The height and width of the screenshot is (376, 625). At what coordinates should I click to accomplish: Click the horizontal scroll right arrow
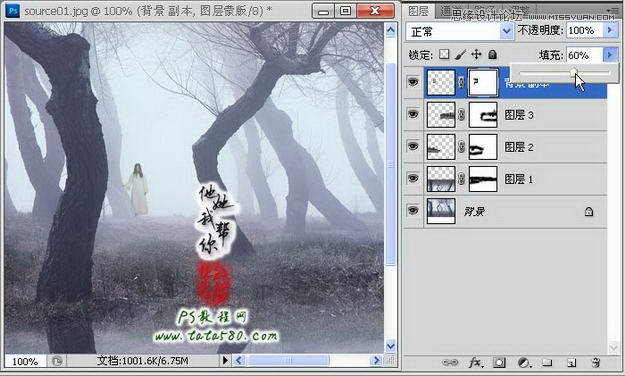pos(375,360)
